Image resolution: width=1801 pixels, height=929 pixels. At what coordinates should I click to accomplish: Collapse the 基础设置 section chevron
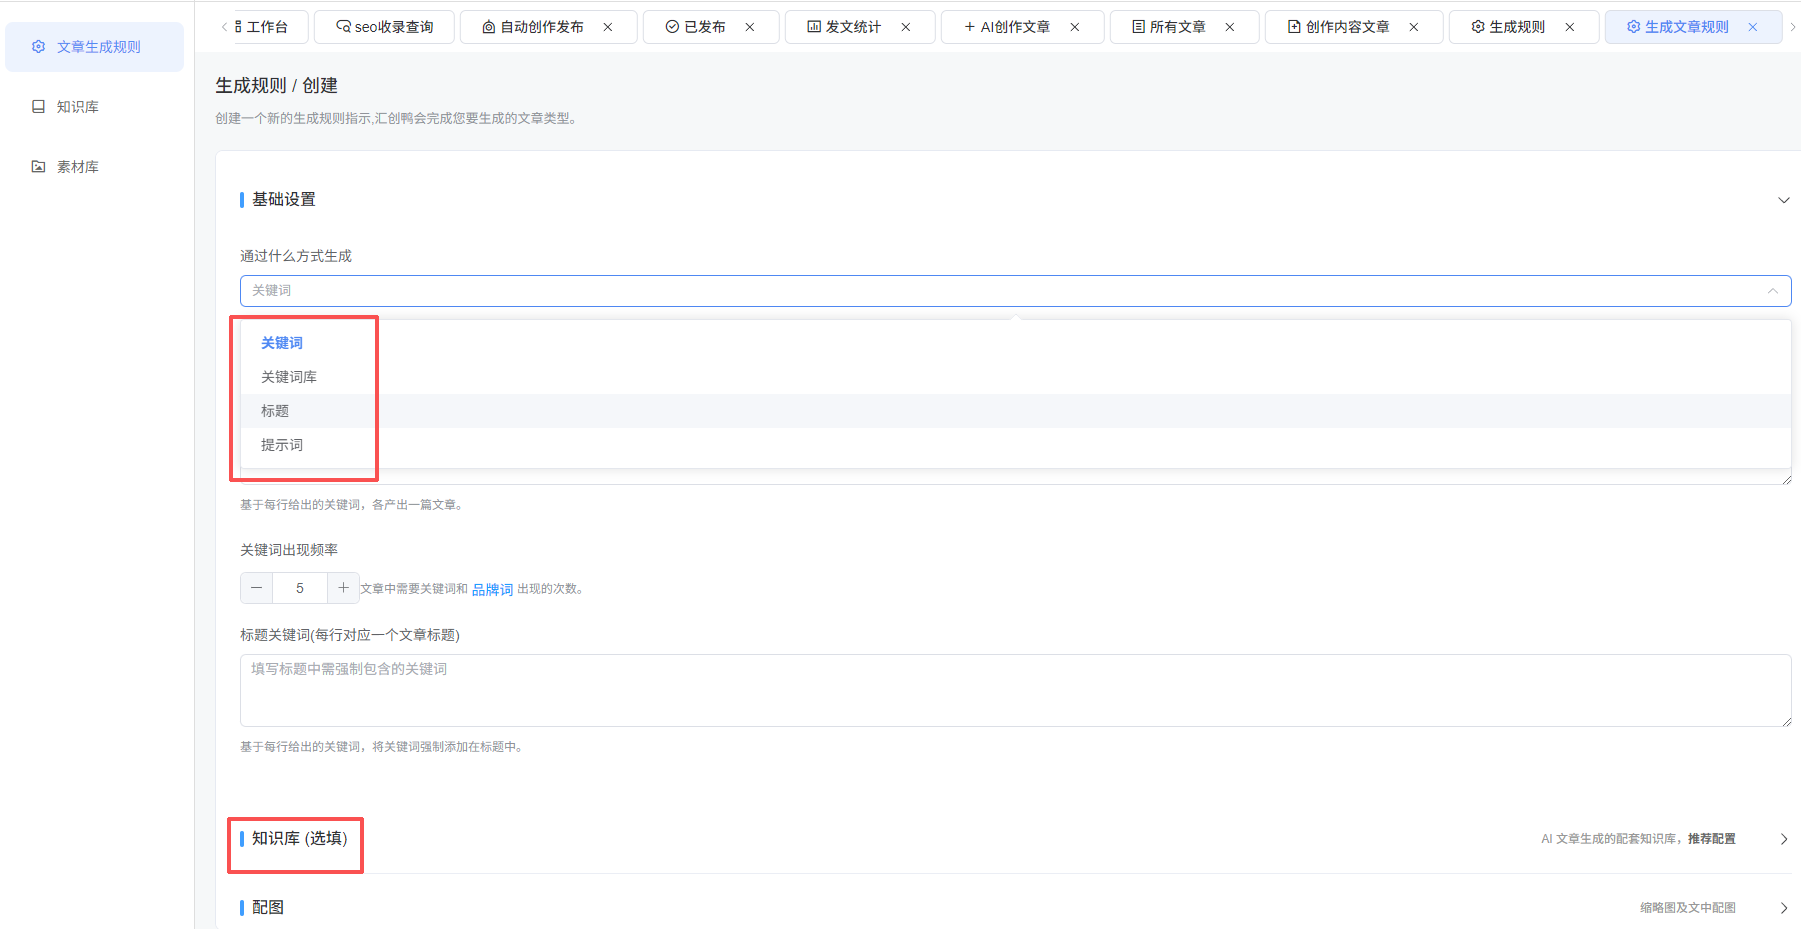click(x=1783, y=200)
